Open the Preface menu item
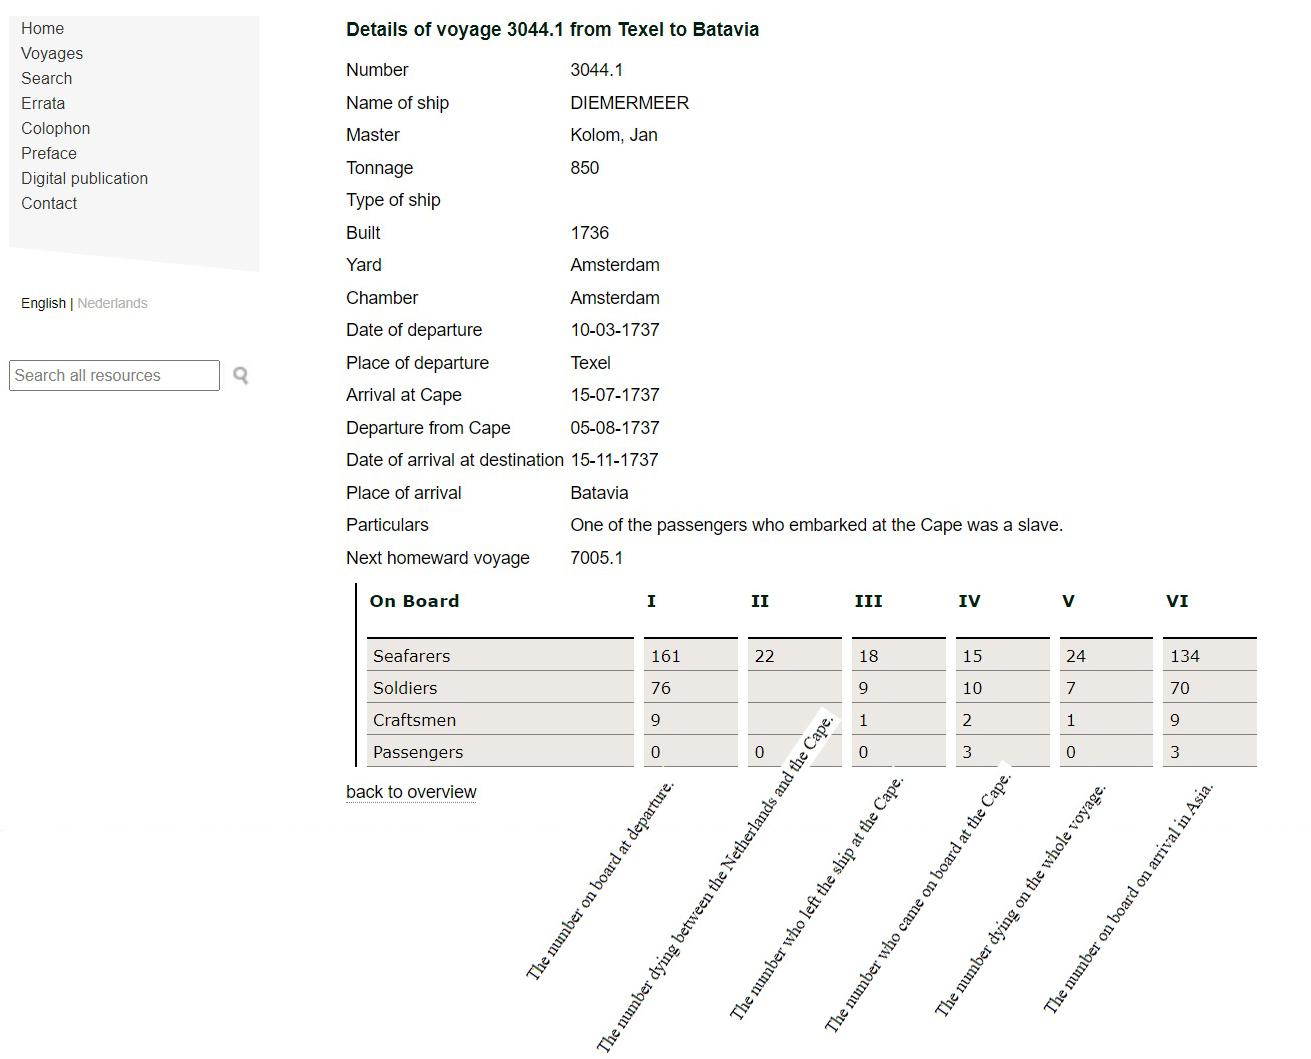Viewport: 1311px width, 1059px height. point(49,153)
